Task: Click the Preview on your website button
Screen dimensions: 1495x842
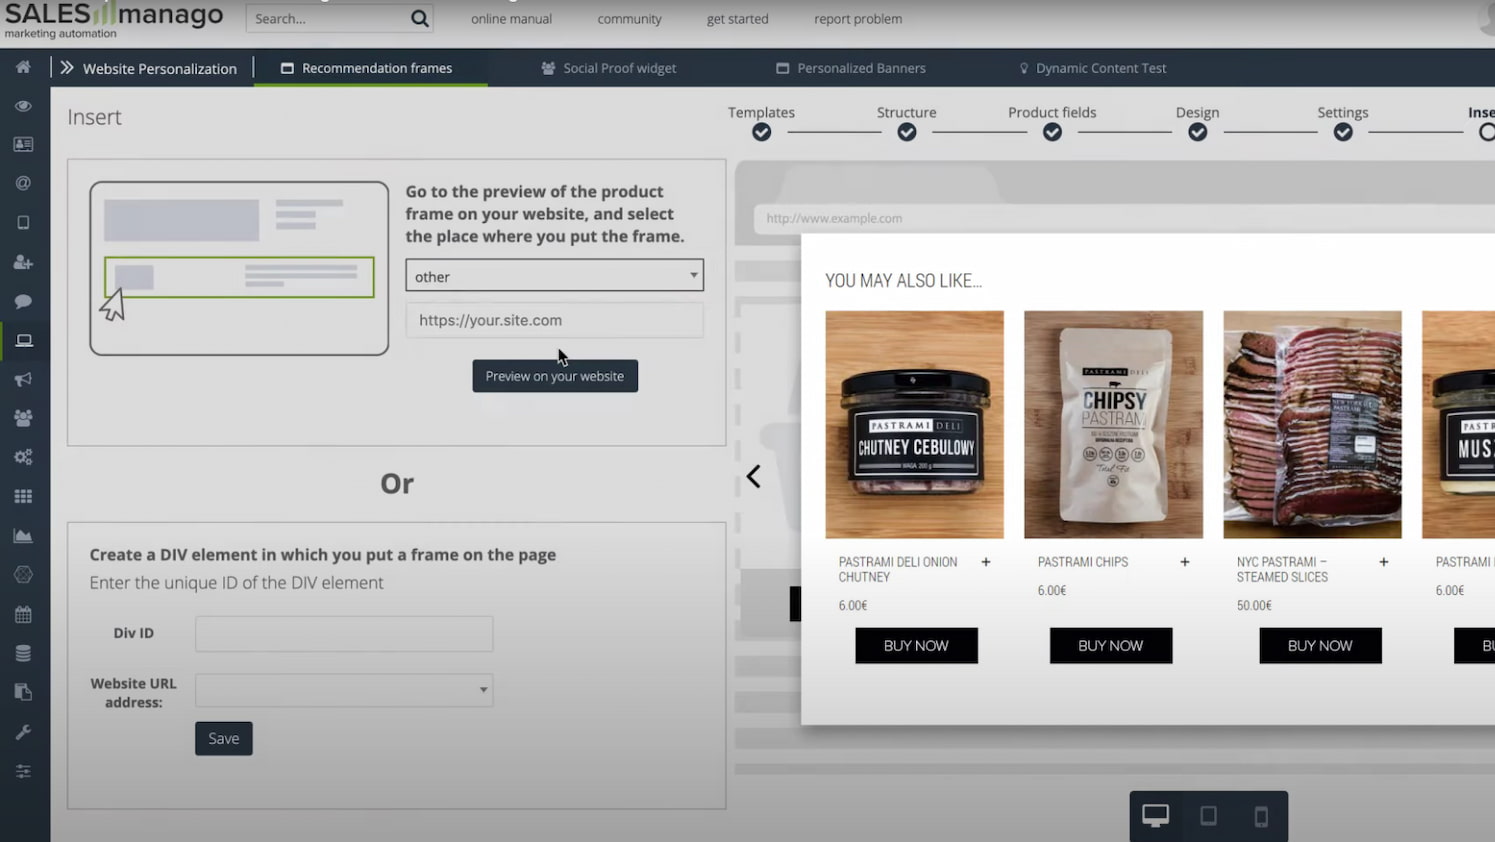Action: click(x=554, y=376)
